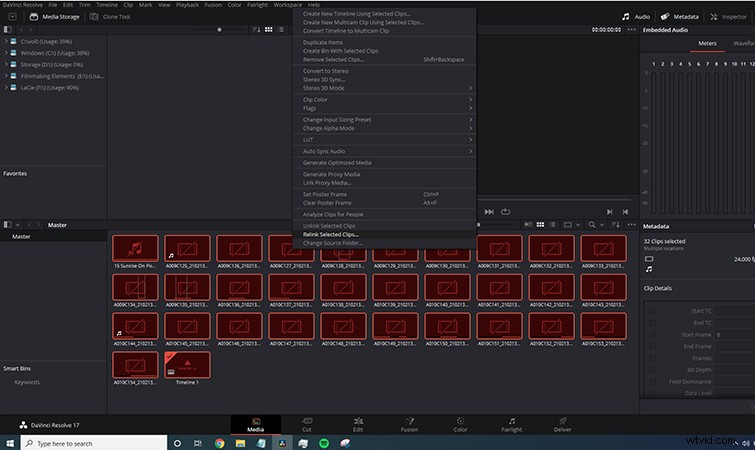Toggle media storage sidebar panel icon
This screenshot has width=755, height=450.
click(7, 30)
